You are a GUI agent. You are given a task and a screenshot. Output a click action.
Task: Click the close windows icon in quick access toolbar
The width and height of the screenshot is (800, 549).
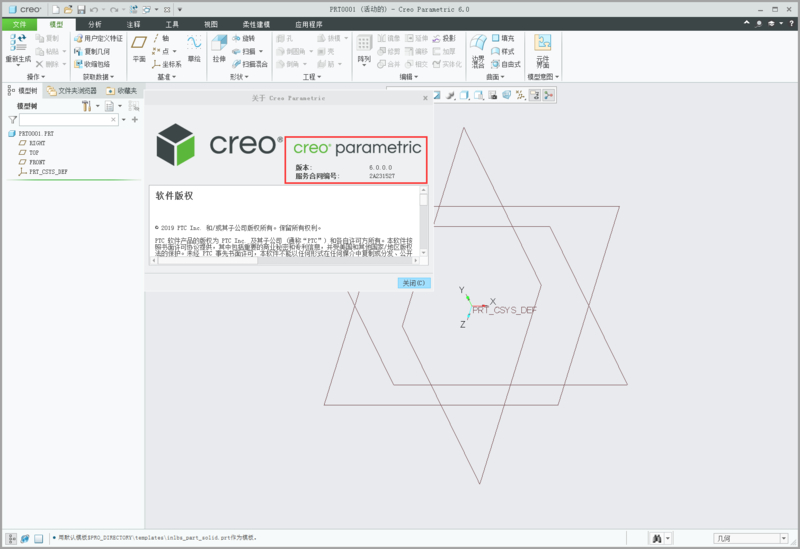pyautogui.click(x=167, y=9)
